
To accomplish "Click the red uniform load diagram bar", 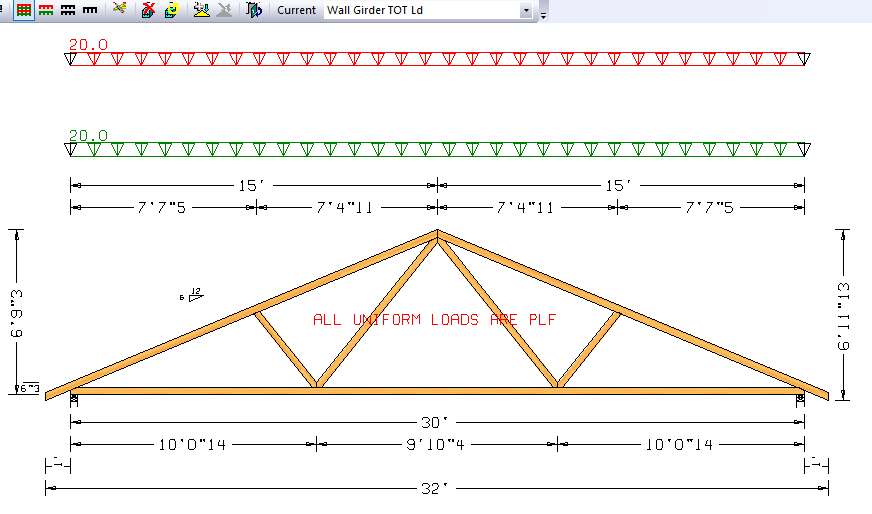I will coord(437,59).
